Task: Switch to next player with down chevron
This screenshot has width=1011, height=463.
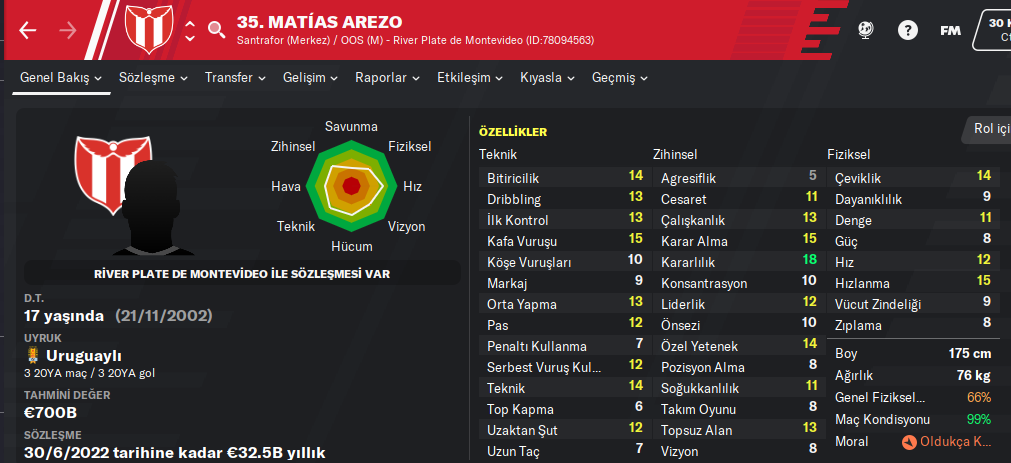Action: [190, 39]
